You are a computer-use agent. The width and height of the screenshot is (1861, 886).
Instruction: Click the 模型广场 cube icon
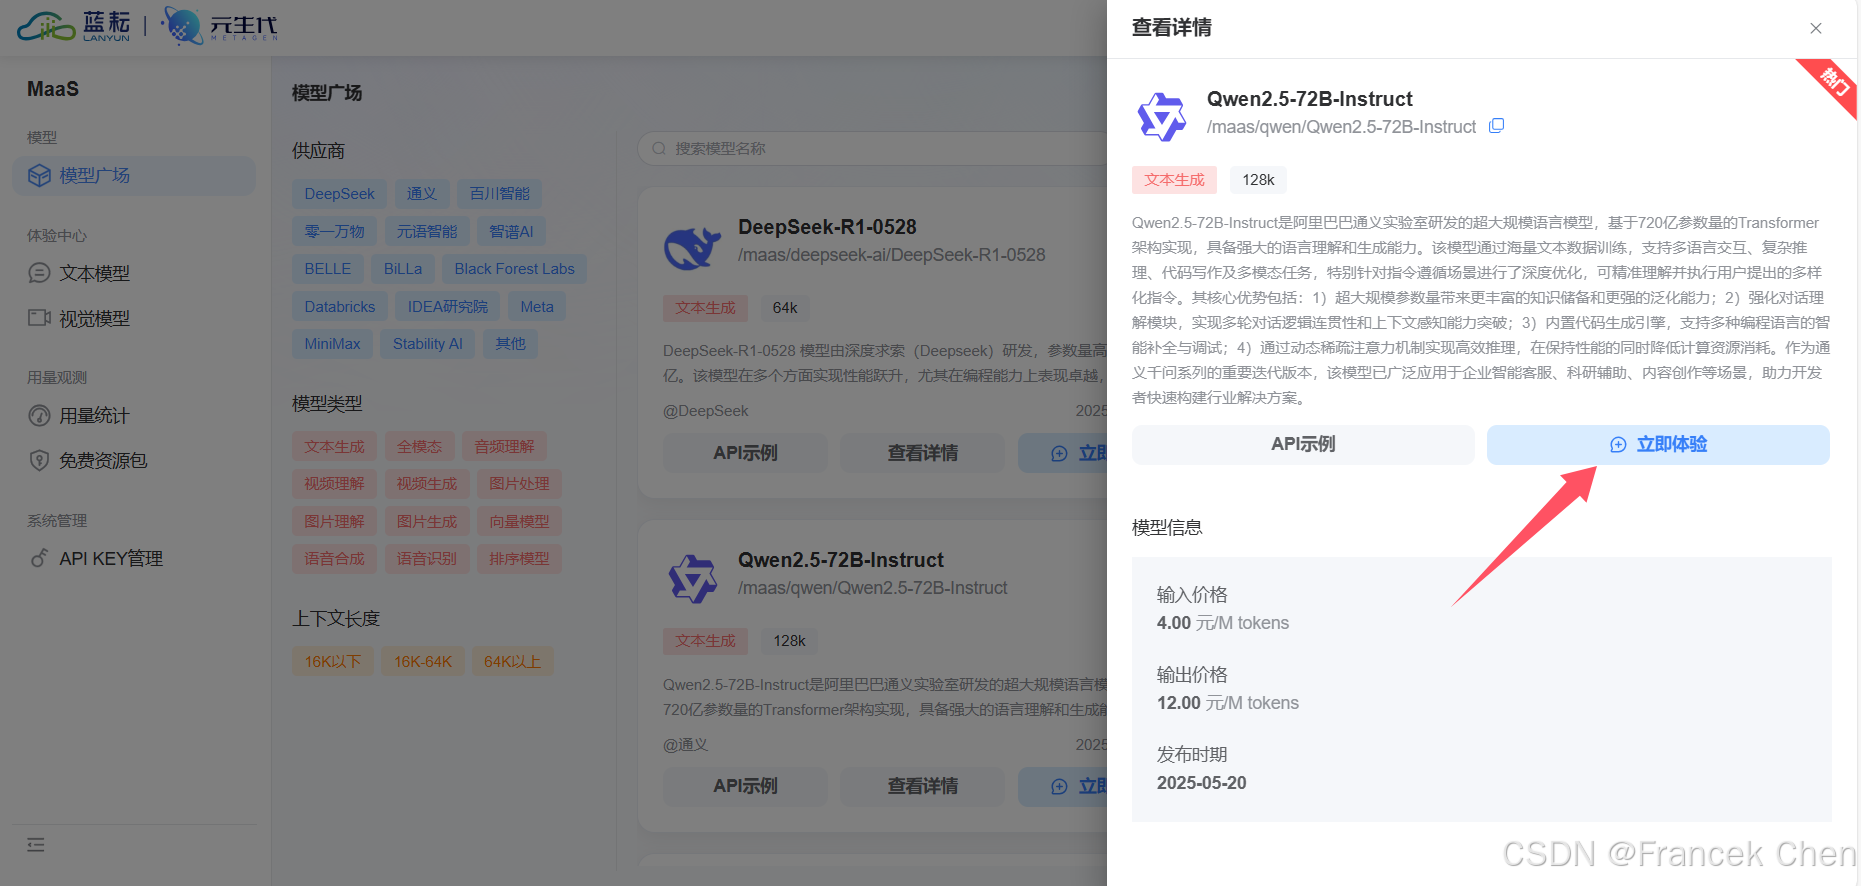pos(39,176)
